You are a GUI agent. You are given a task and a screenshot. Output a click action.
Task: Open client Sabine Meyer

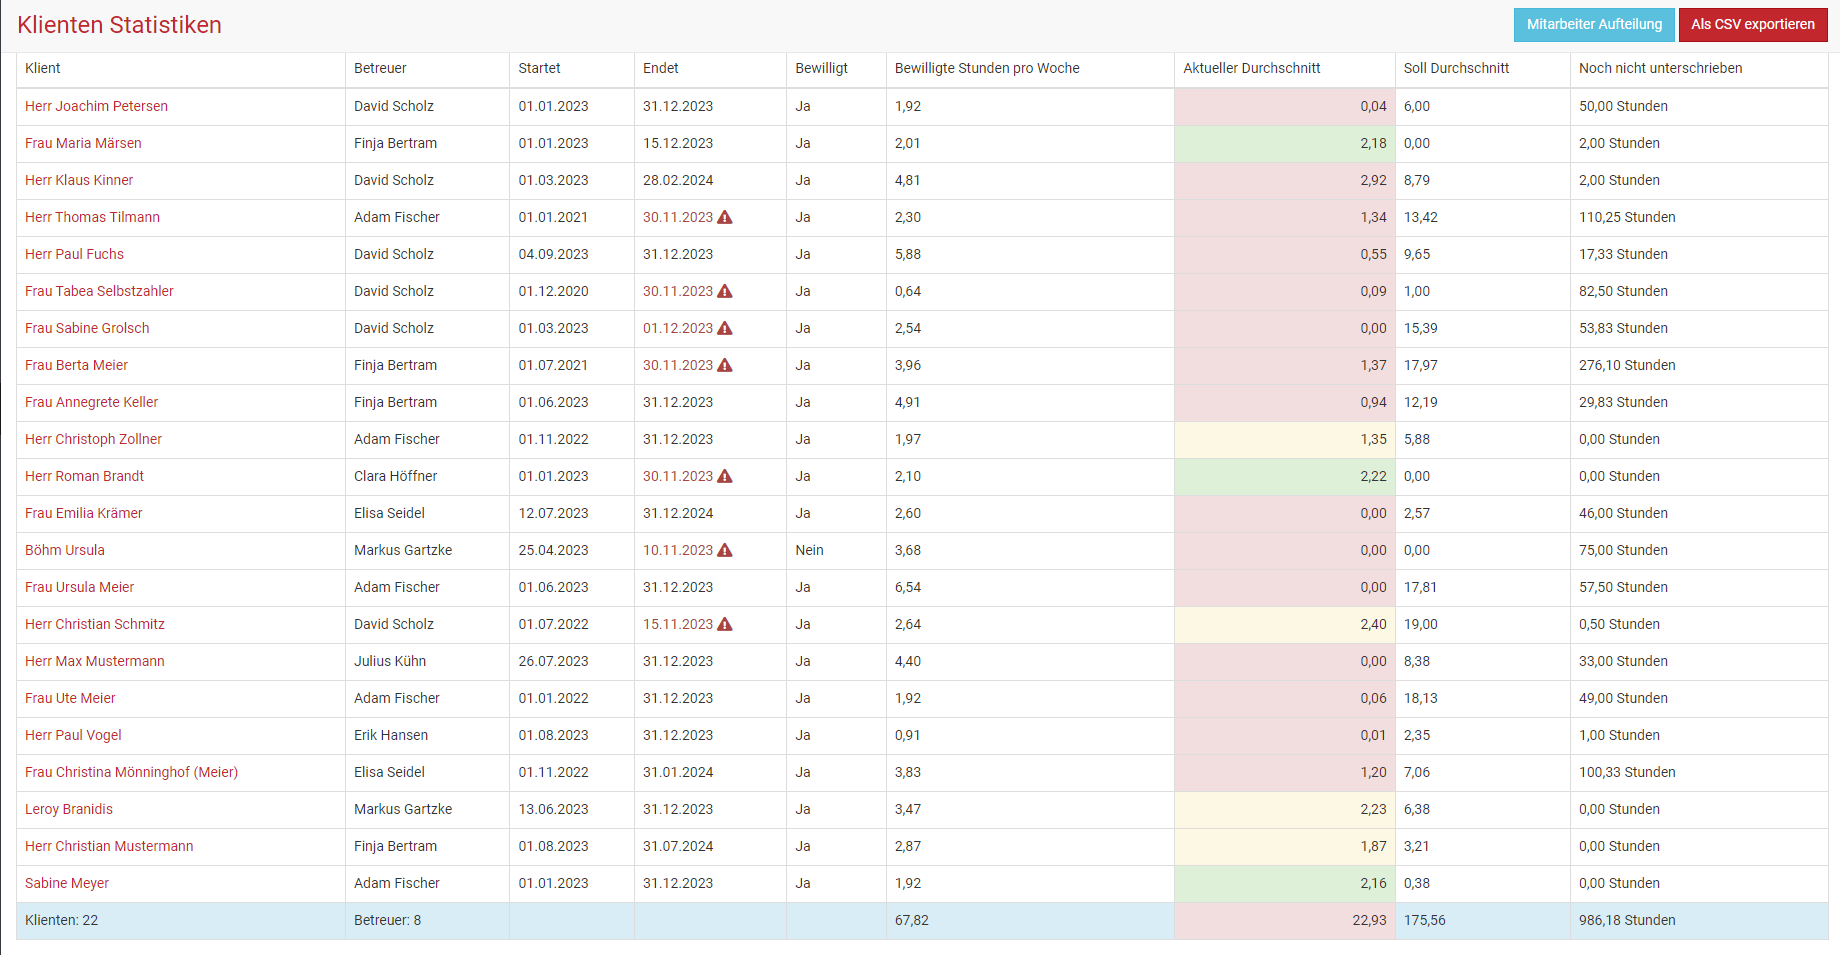click(67, 883)
